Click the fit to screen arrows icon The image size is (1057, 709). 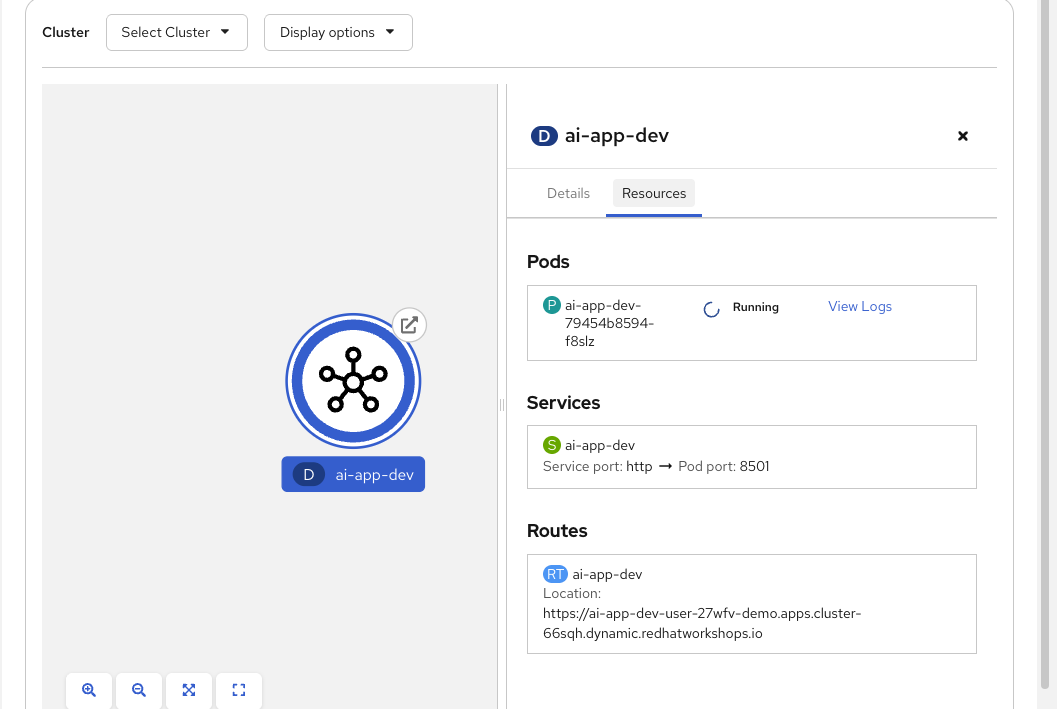click(189, 690)
